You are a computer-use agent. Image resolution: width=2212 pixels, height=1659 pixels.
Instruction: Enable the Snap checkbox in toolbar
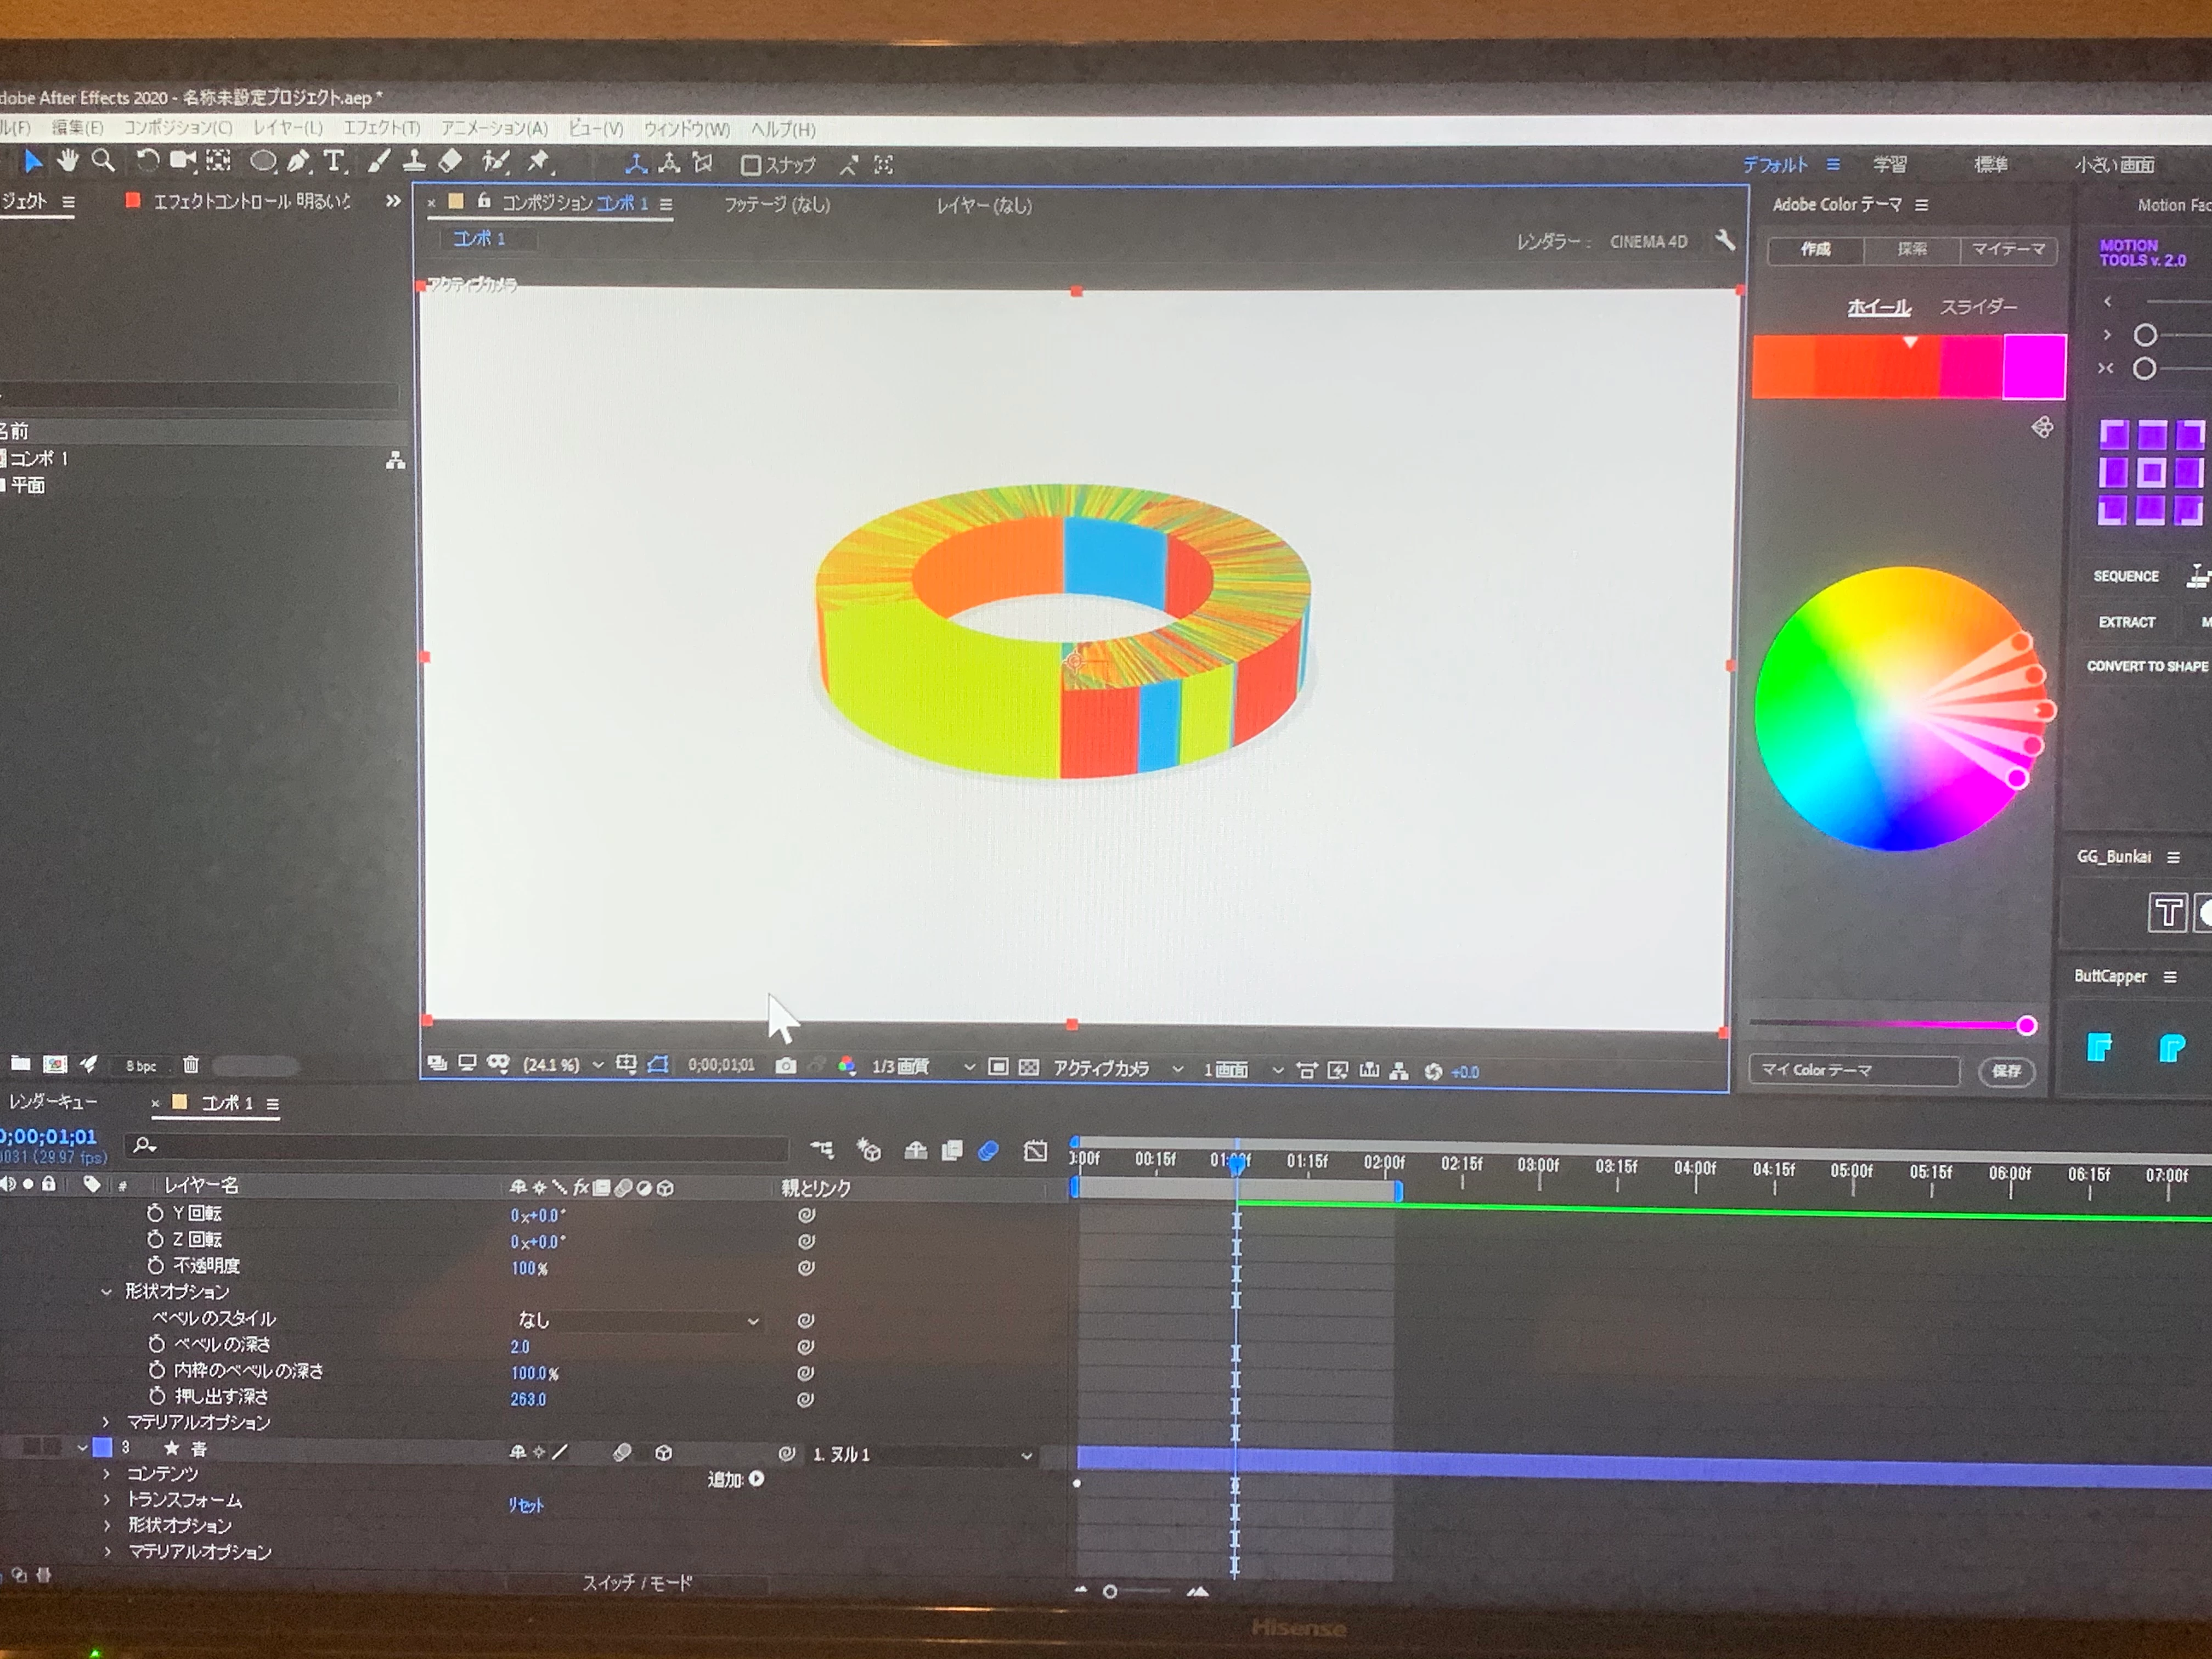[751, 165]
